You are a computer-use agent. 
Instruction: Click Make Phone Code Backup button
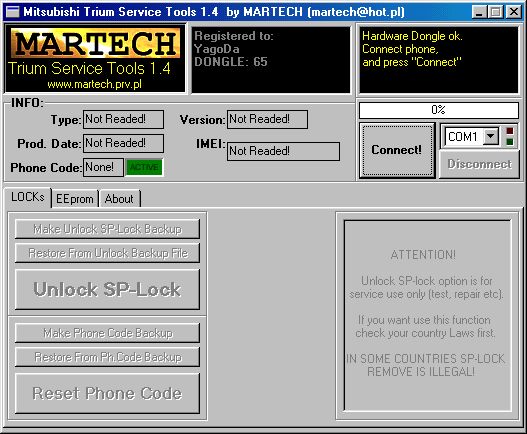108,333
